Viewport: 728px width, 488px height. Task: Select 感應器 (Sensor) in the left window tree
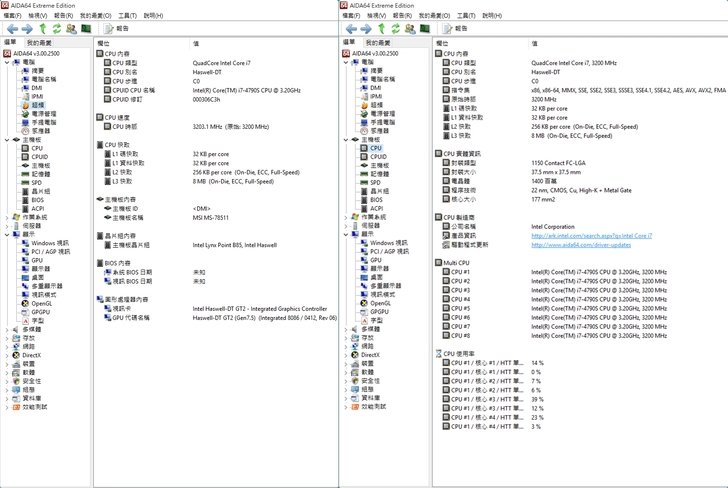(40, 131)
